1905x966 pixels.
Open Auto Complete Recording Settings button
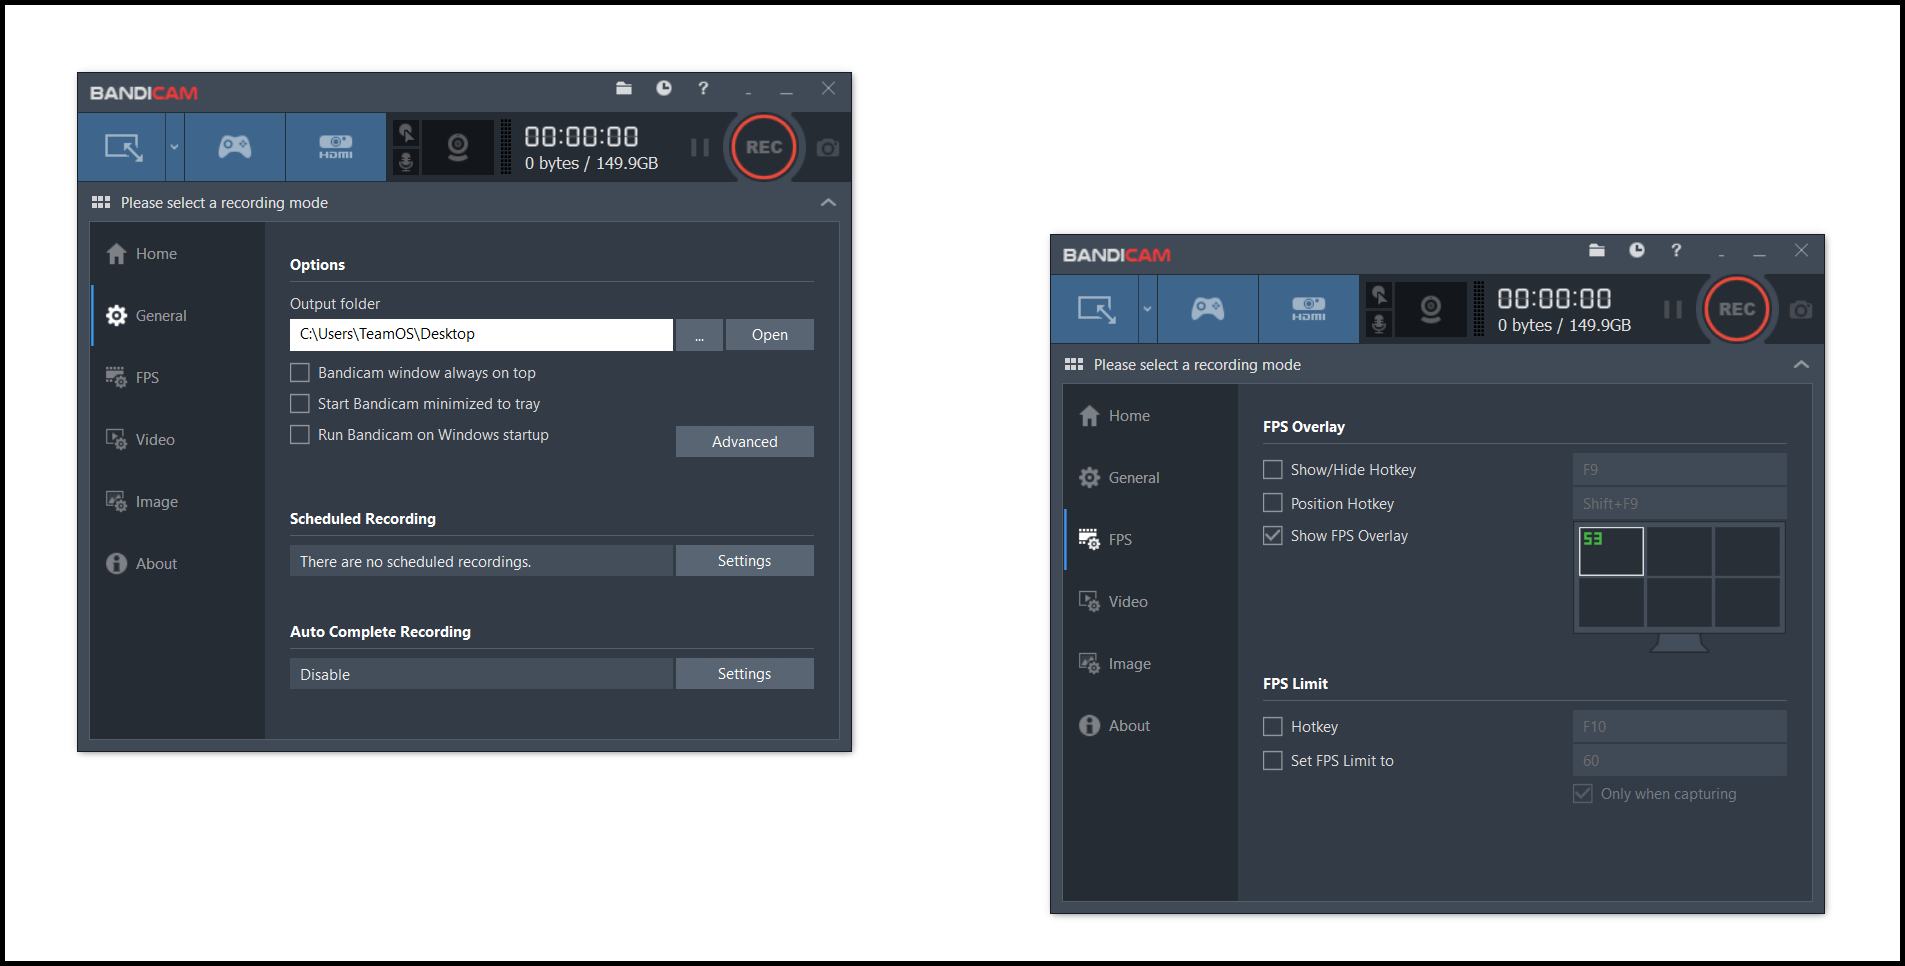(745, 674)
